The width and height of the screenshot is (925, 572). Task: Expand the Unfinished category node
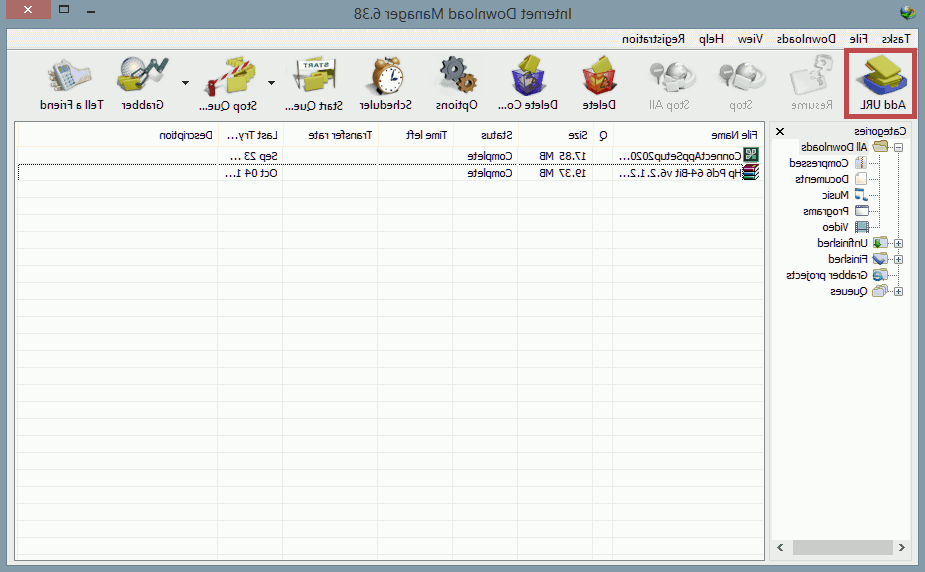(x=897, y=243)
